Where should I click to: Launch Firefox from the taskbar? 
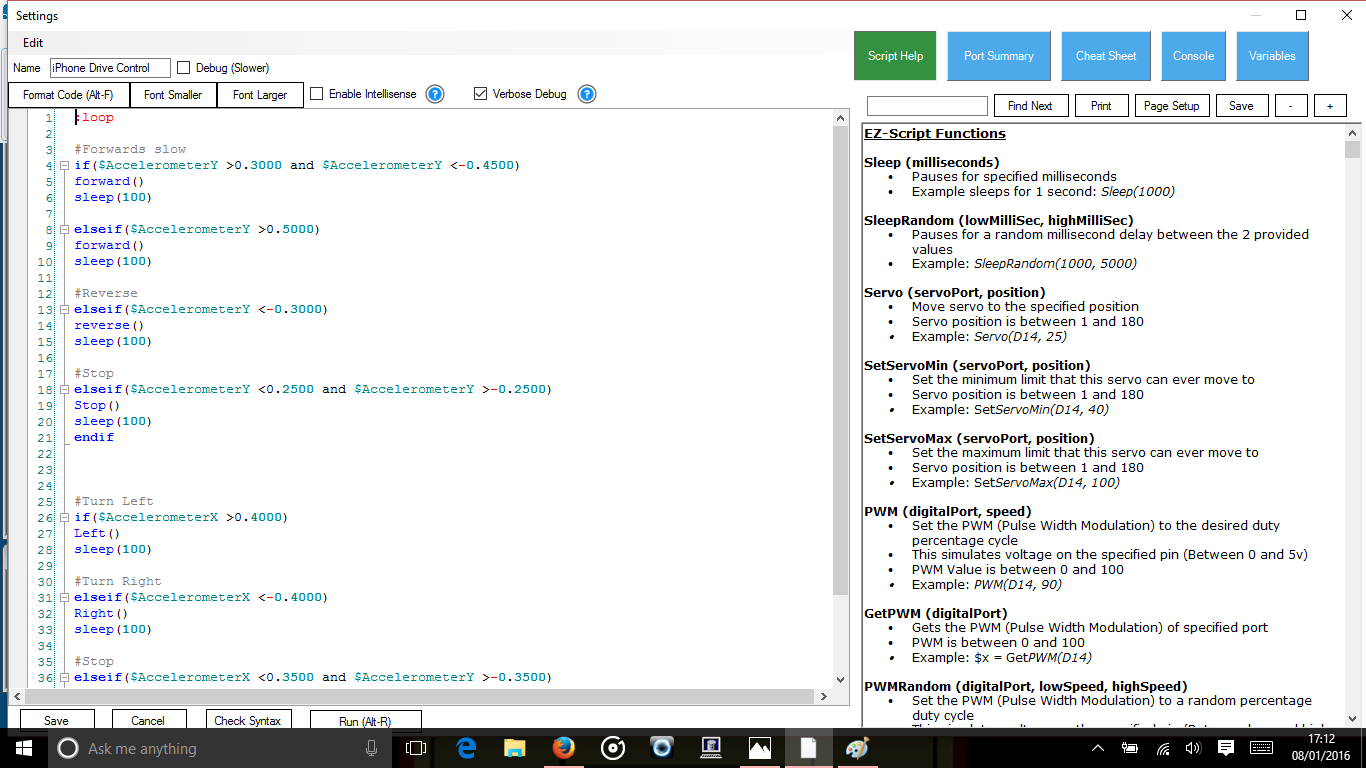564,748
